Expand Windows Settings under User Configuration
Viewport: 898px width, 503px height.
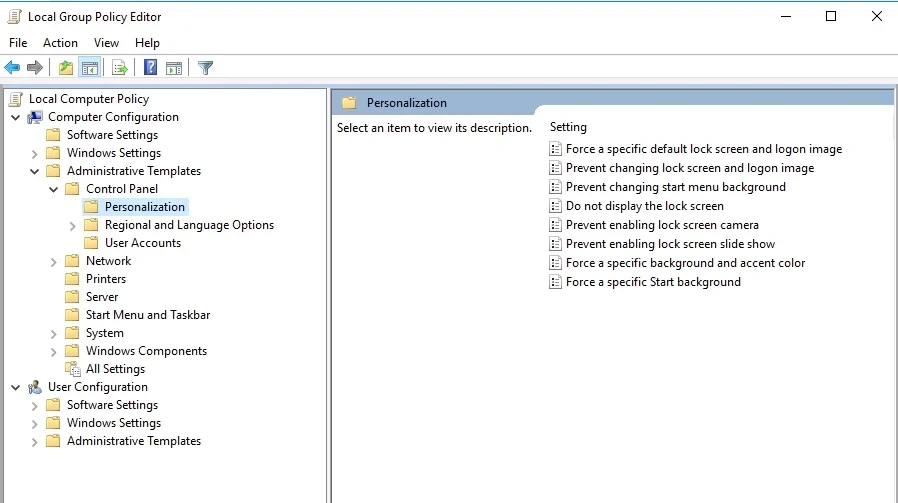click(34, 424)
